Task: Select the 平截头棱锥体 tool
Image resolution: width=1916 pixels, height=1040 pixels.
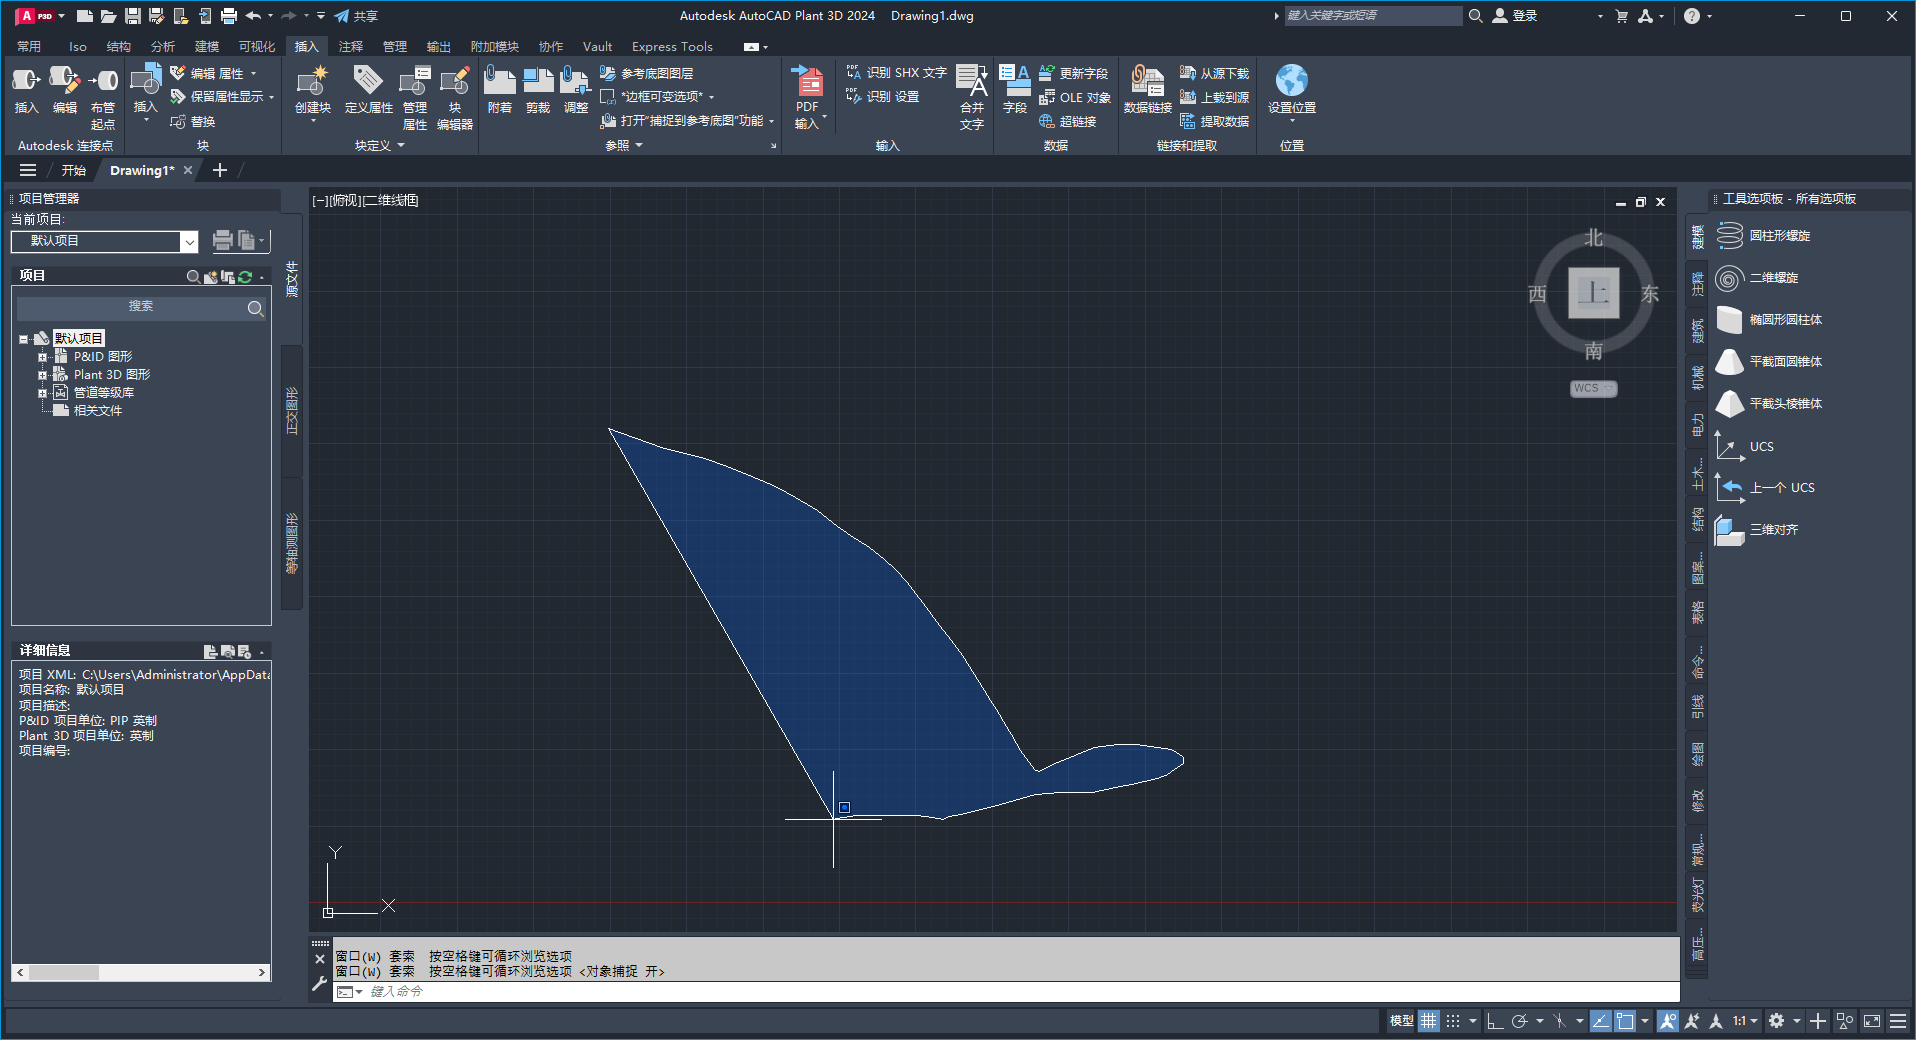Action: [x=1769, y=404]
